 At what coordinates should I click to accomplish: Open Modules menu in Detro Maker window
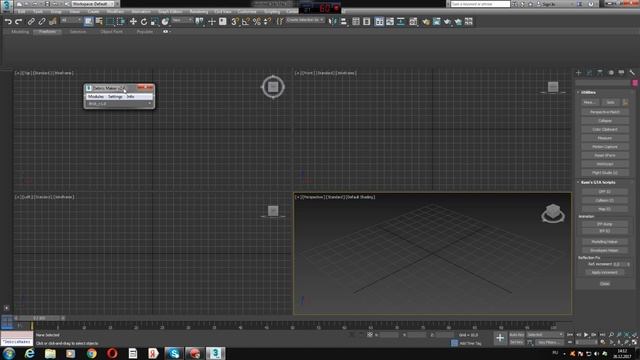point(96,97)
